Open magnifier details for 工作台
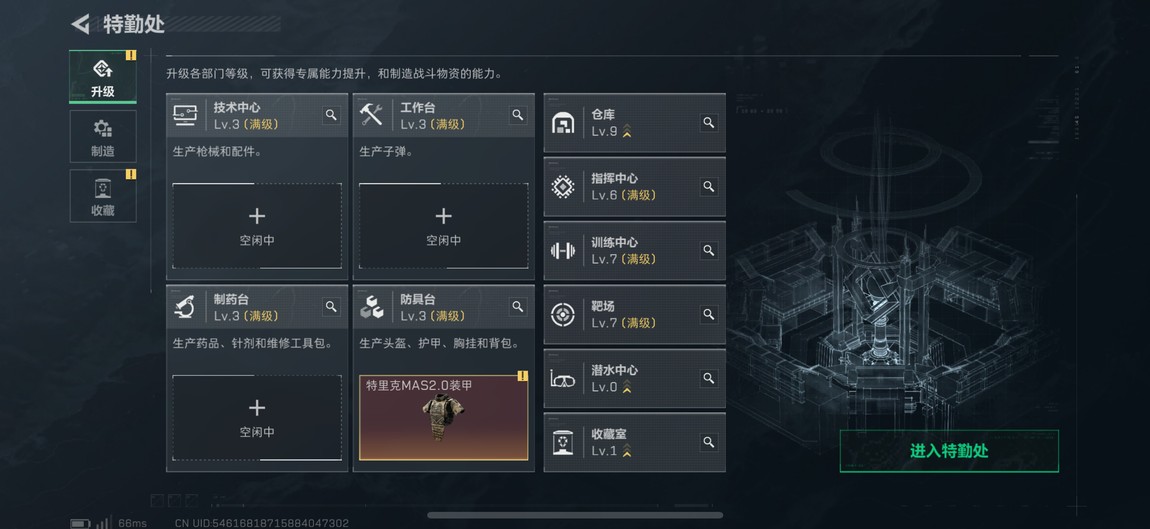This screenshot has height=529, width=1150. click(518, 115)
